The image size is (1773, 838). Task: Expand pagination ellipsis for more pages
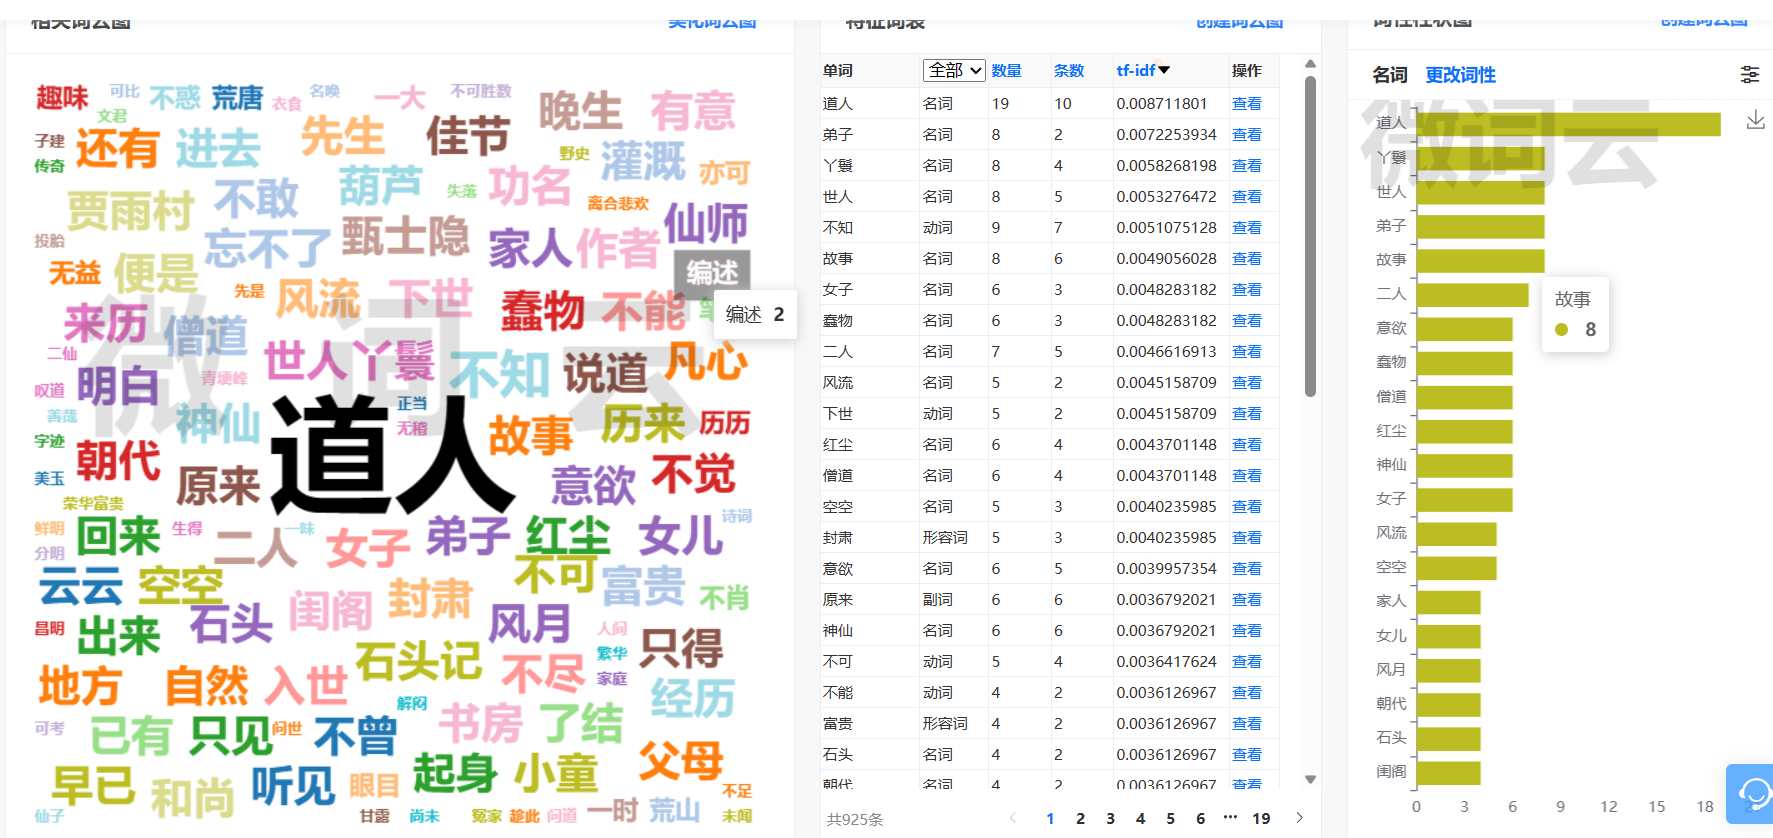(1230, 816)
